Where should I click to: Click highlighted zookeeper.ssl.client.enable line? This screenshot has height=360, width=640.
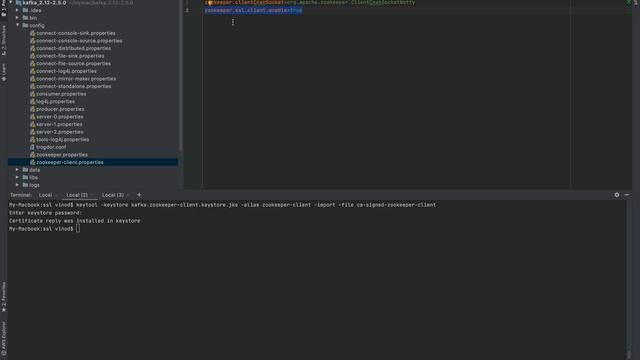[253, 10]
